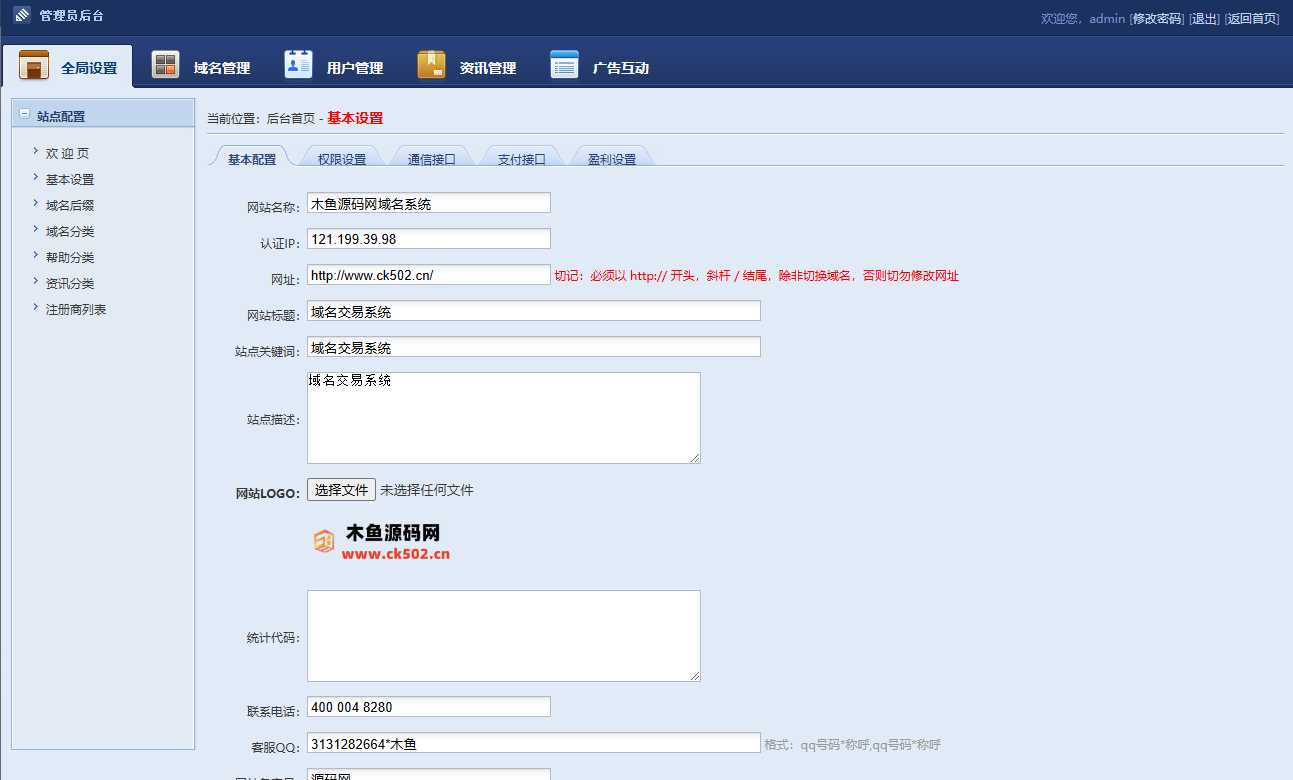Click the 域名管理 grid icon
This screenshot has width=1293, height=780.
coord(165,65)
